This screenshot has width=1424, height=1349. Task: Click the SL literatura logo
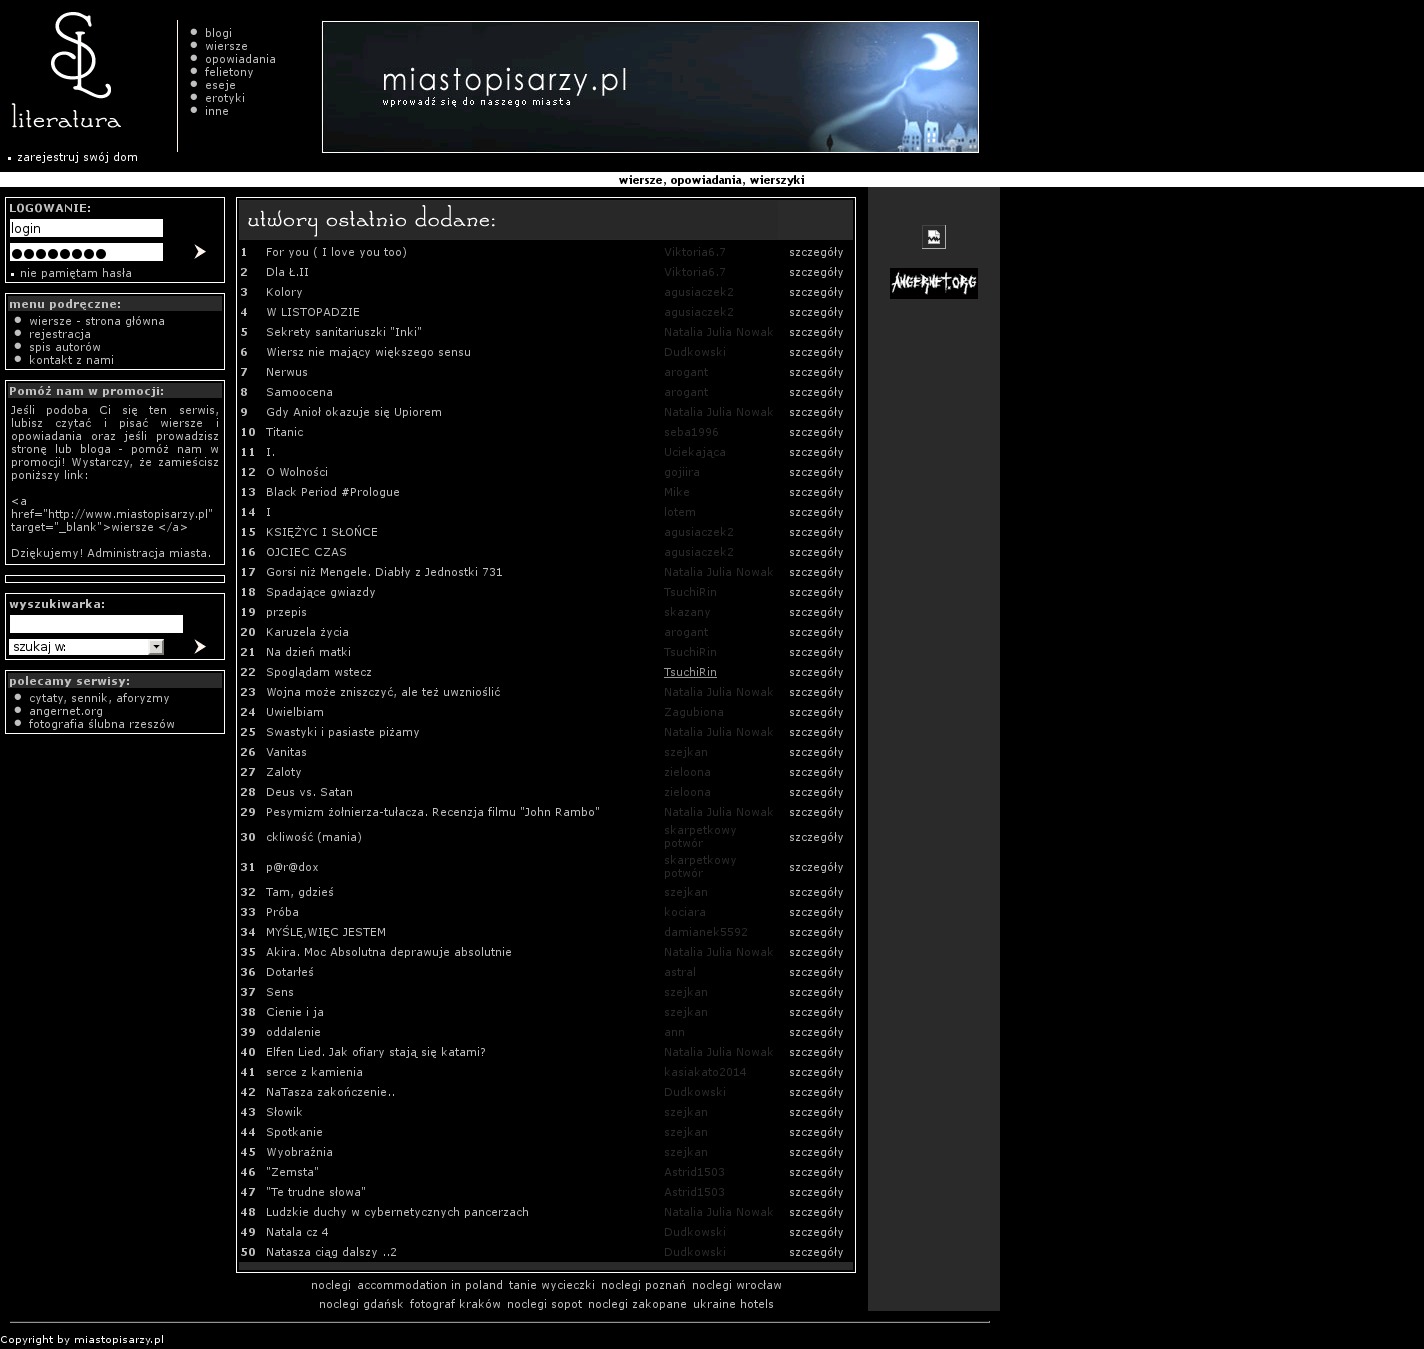pos(66,72)
